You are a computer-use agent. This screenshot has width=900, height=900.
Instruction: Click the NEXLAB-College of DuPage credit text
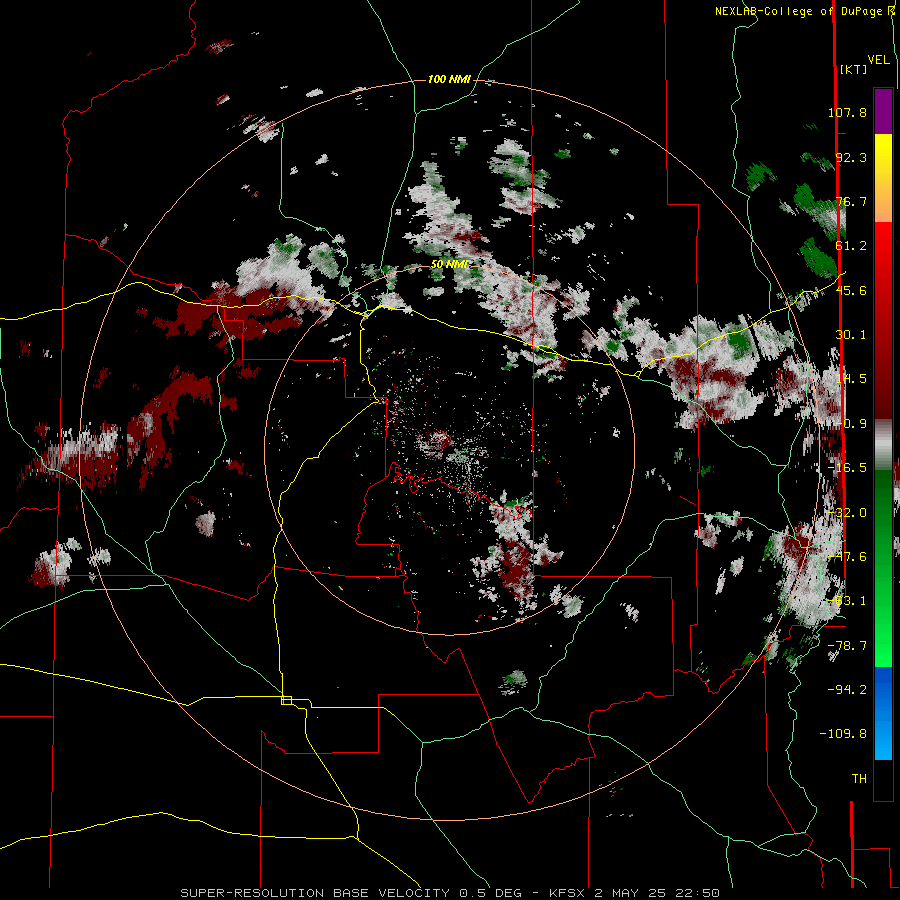(804, 11)
